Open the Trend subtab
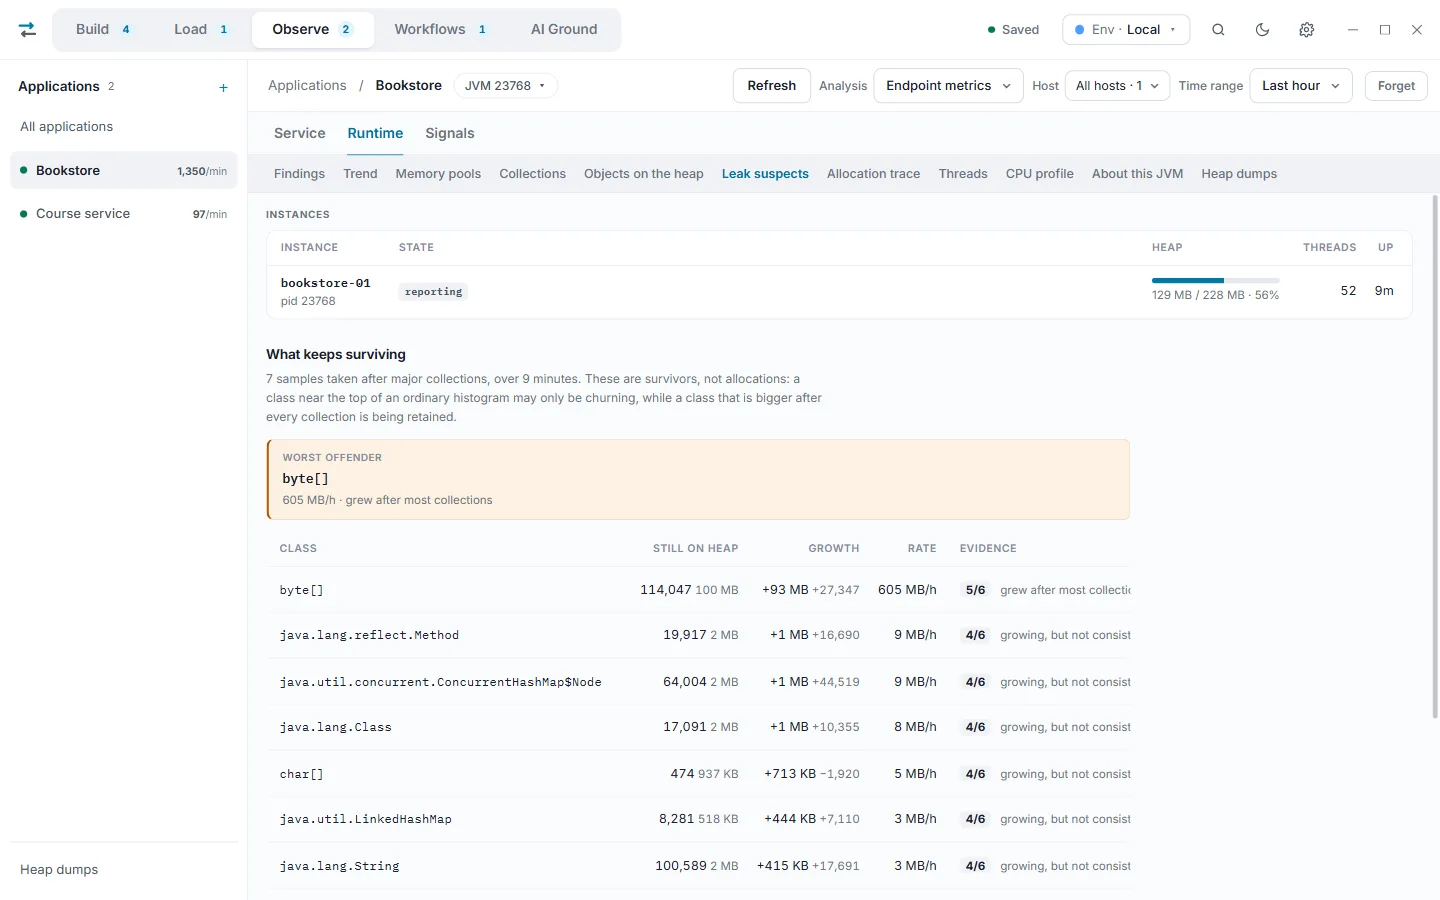The image size is (1440, 900). (x=360, y=174)
